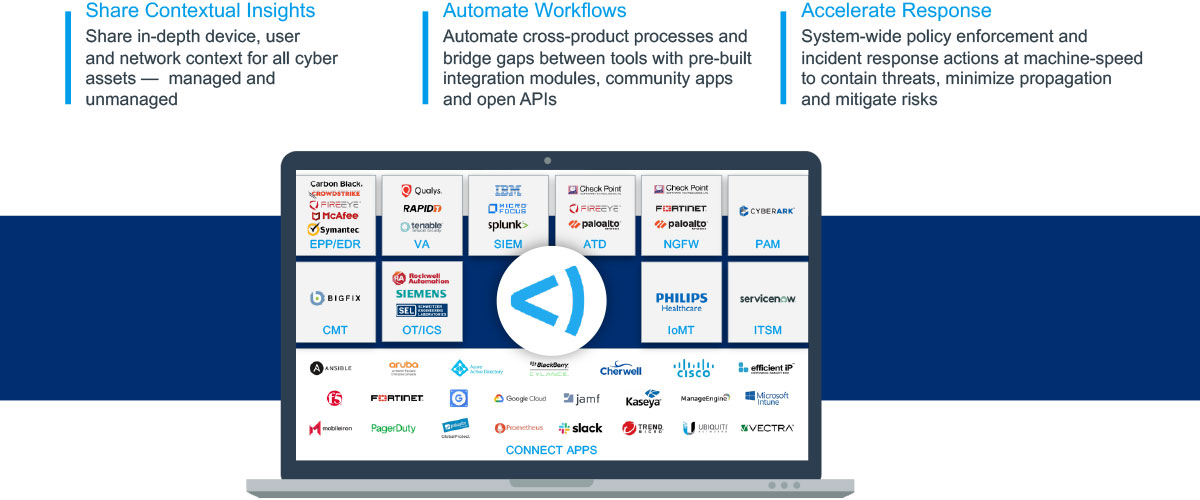Click the ManageEngine logo

706,398
